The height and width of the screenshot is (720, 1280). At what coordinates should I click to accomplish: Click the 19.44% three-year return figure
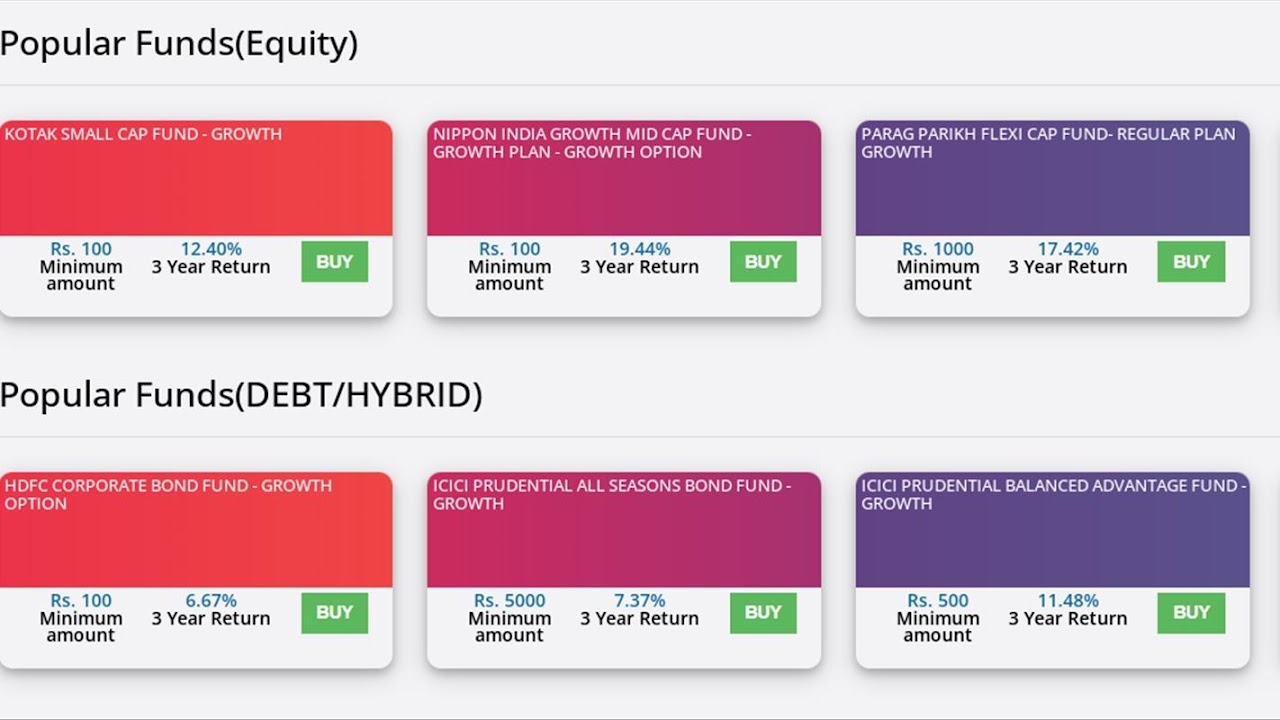coord(639,249)
